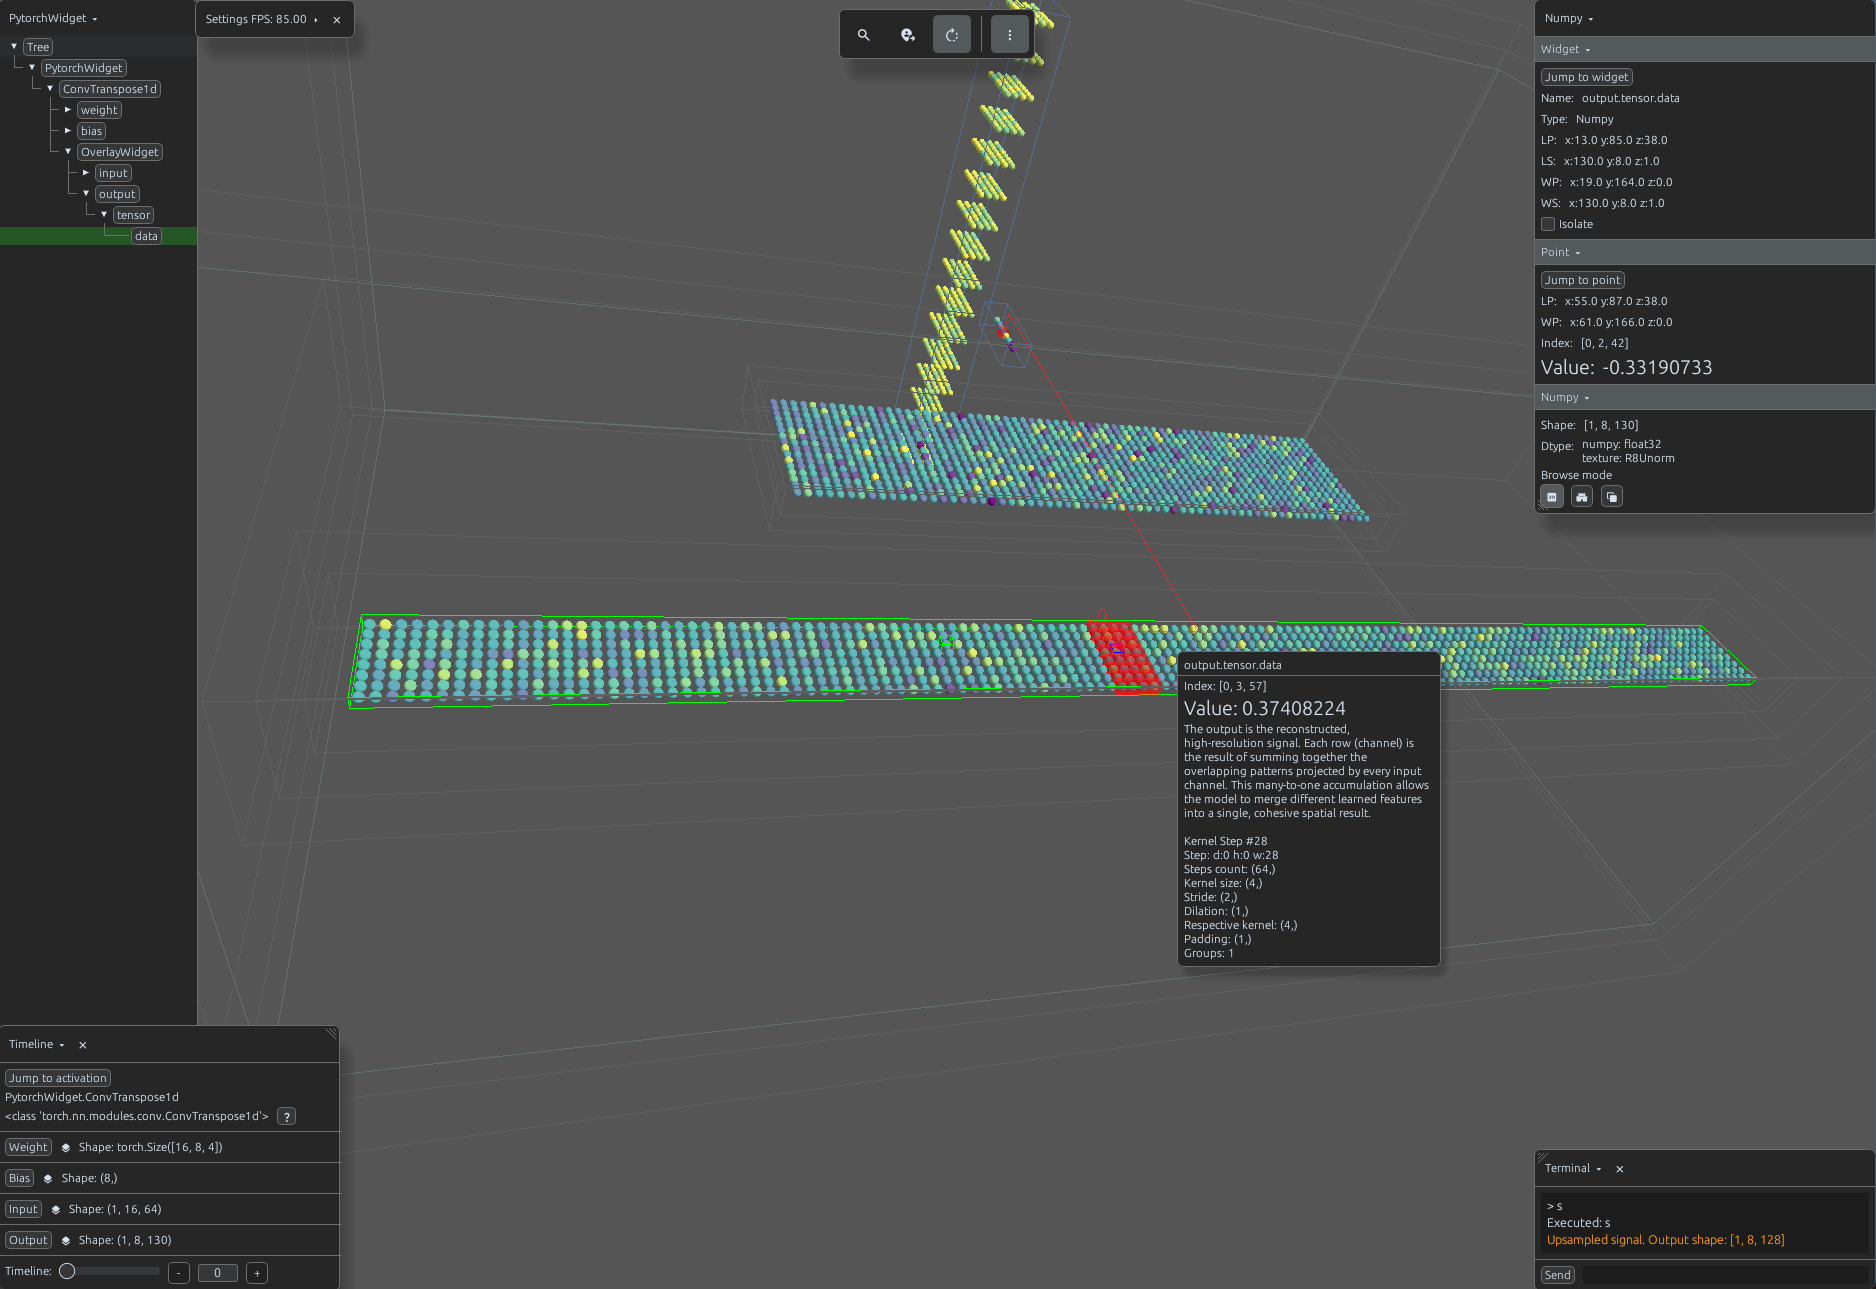The height and width of the screenshot is (1289, 1876).
Task: Collapse the tensor tree node arrow
Action: (x=104, y=215)
